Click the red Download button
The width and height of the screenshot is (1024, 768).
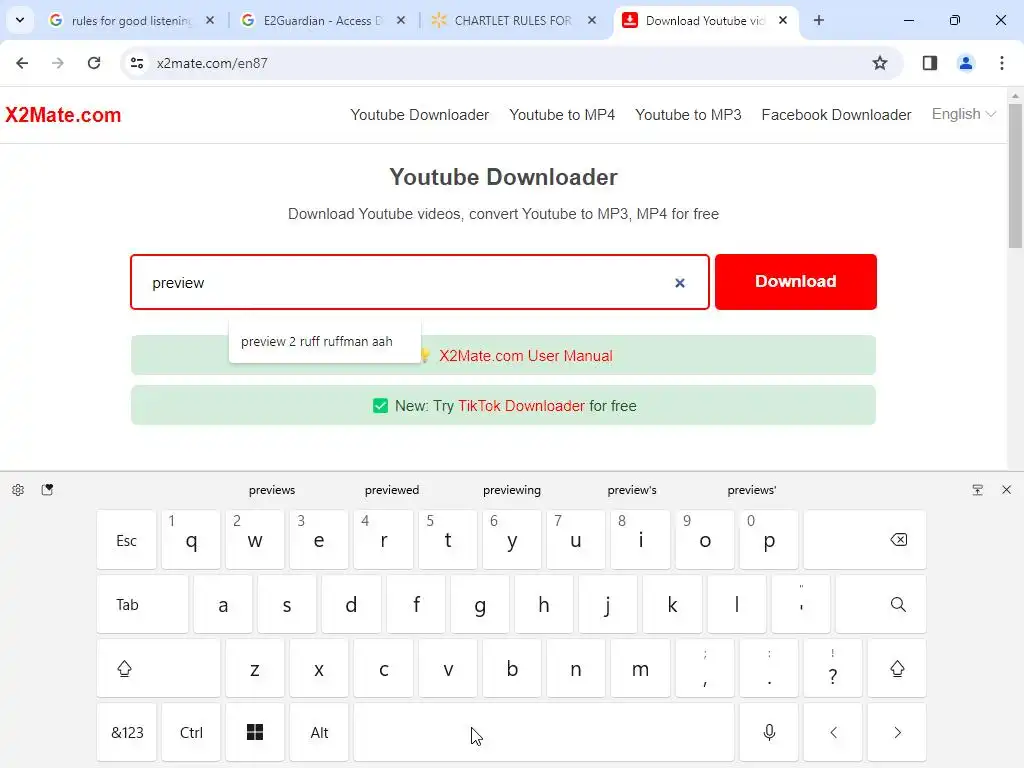[x=795, y=281]
